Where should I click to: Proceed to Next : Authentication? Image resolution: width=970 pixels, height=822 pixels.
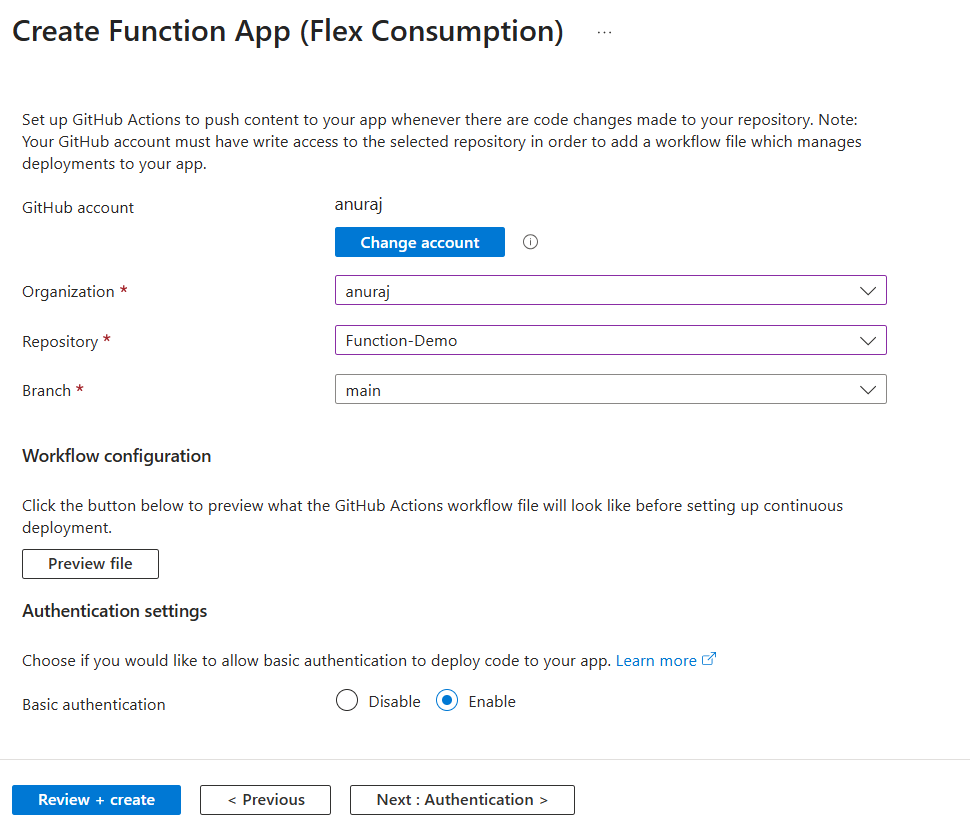461,799
